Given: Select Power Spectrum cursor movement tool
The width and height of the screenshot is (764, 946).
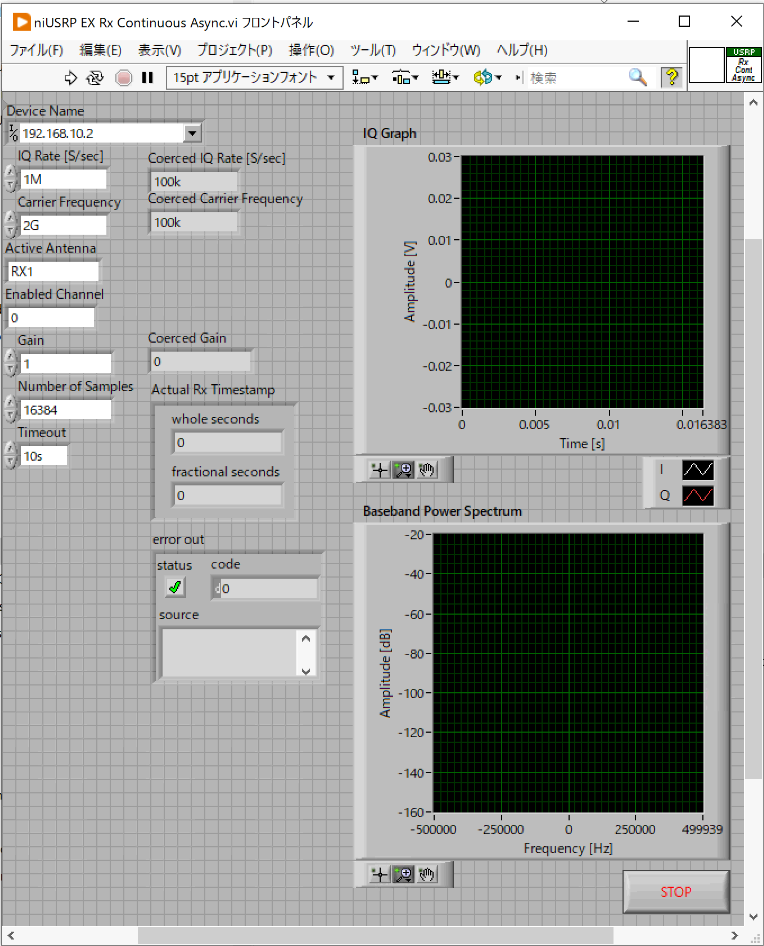Looking at the screenshot, I should (x=380, y=874).
